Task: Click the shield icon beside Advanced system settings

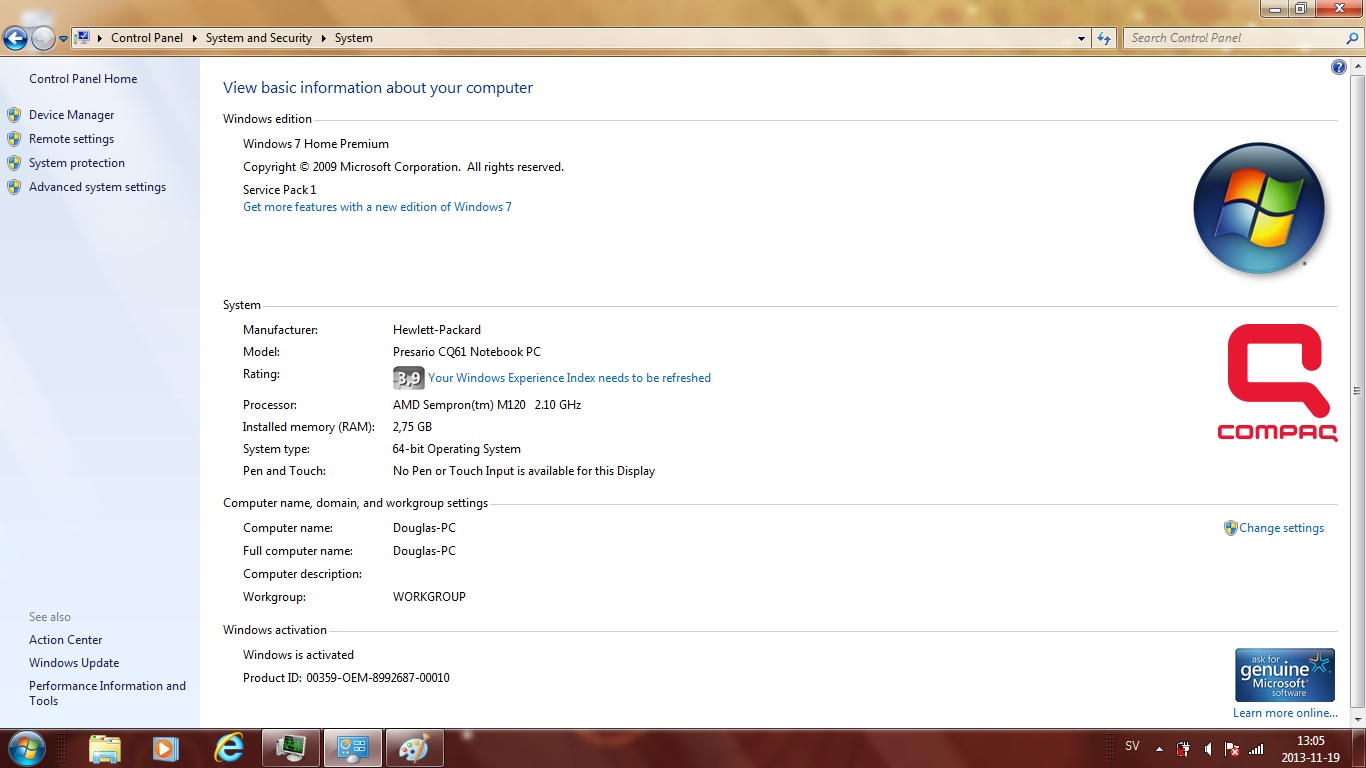Action: pyautogui.click(x=14, y=187)
